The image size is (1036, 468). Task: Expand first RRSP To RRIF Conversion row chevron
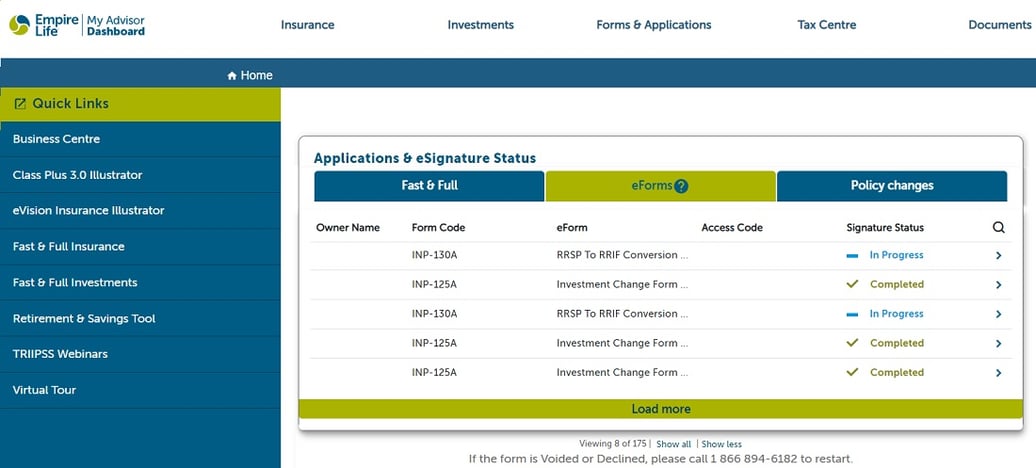tap(998, 255)
